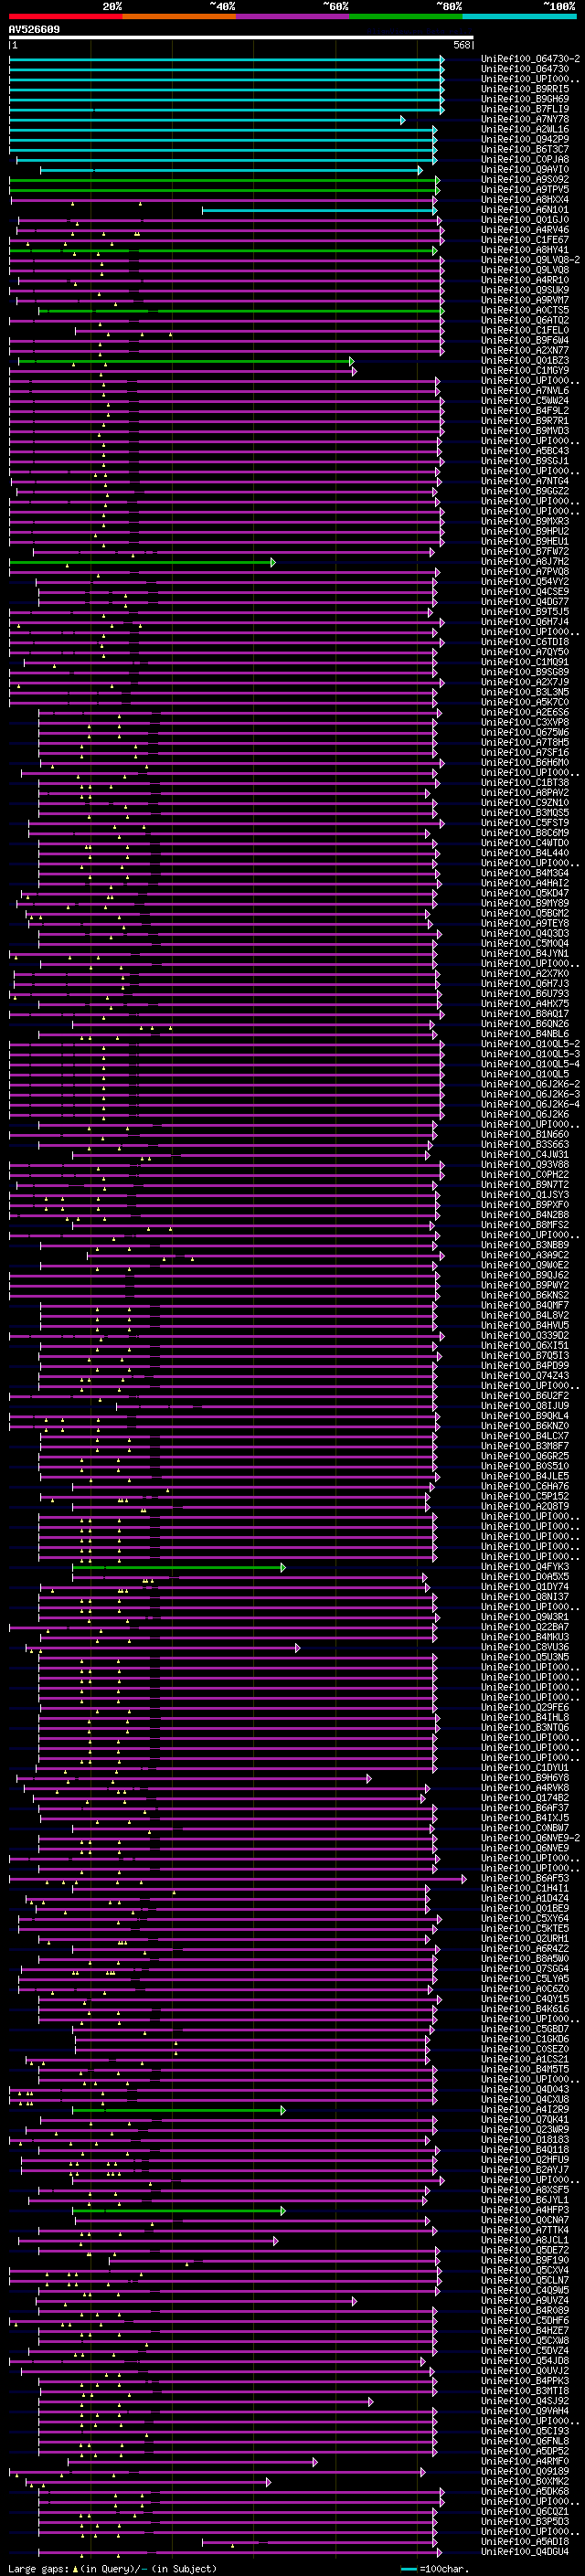Select hit UniRef100_A5DK68

[x=525, y=2491]
